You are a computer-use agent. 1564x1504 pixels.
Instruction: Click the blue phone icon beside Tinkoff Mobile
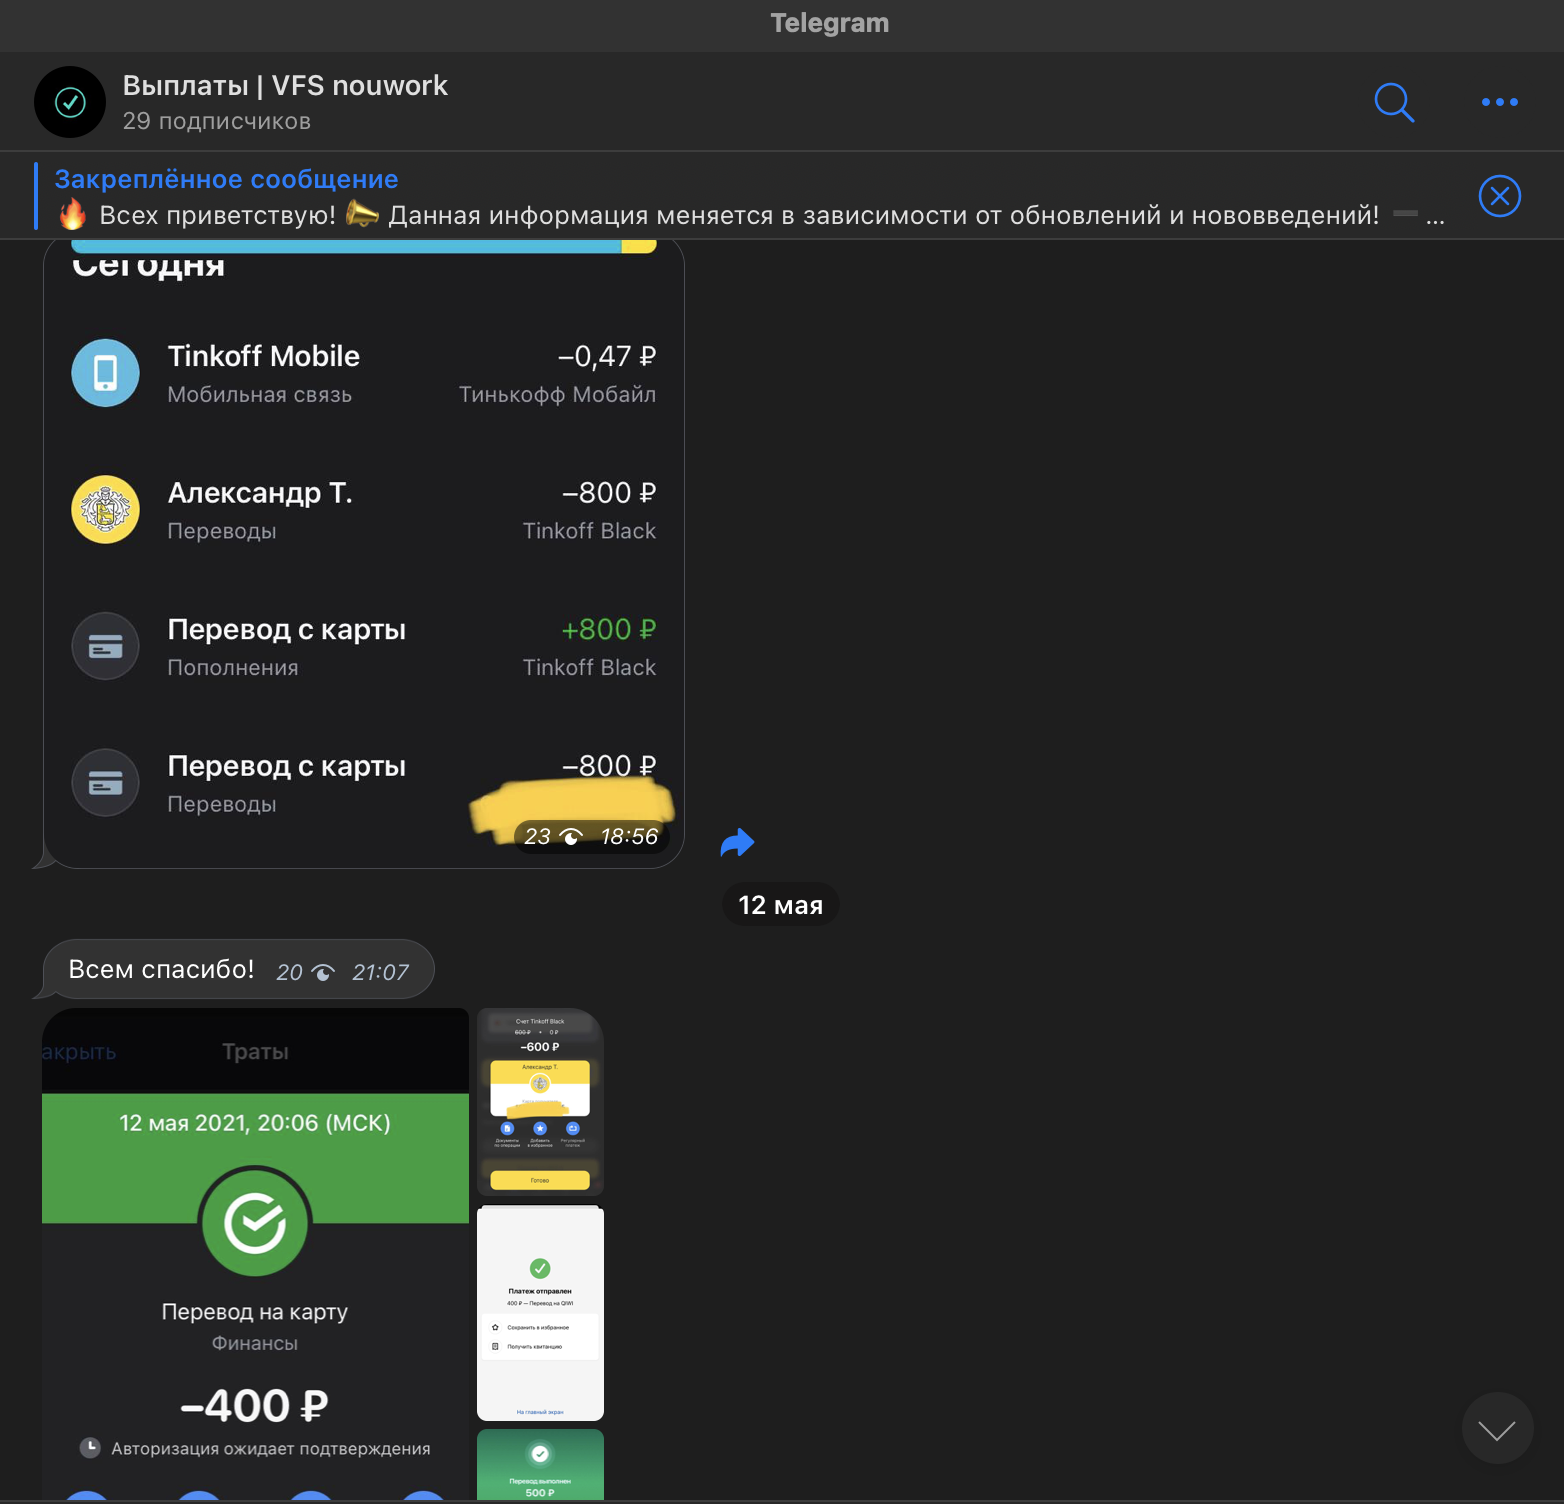tap(105, 373)
